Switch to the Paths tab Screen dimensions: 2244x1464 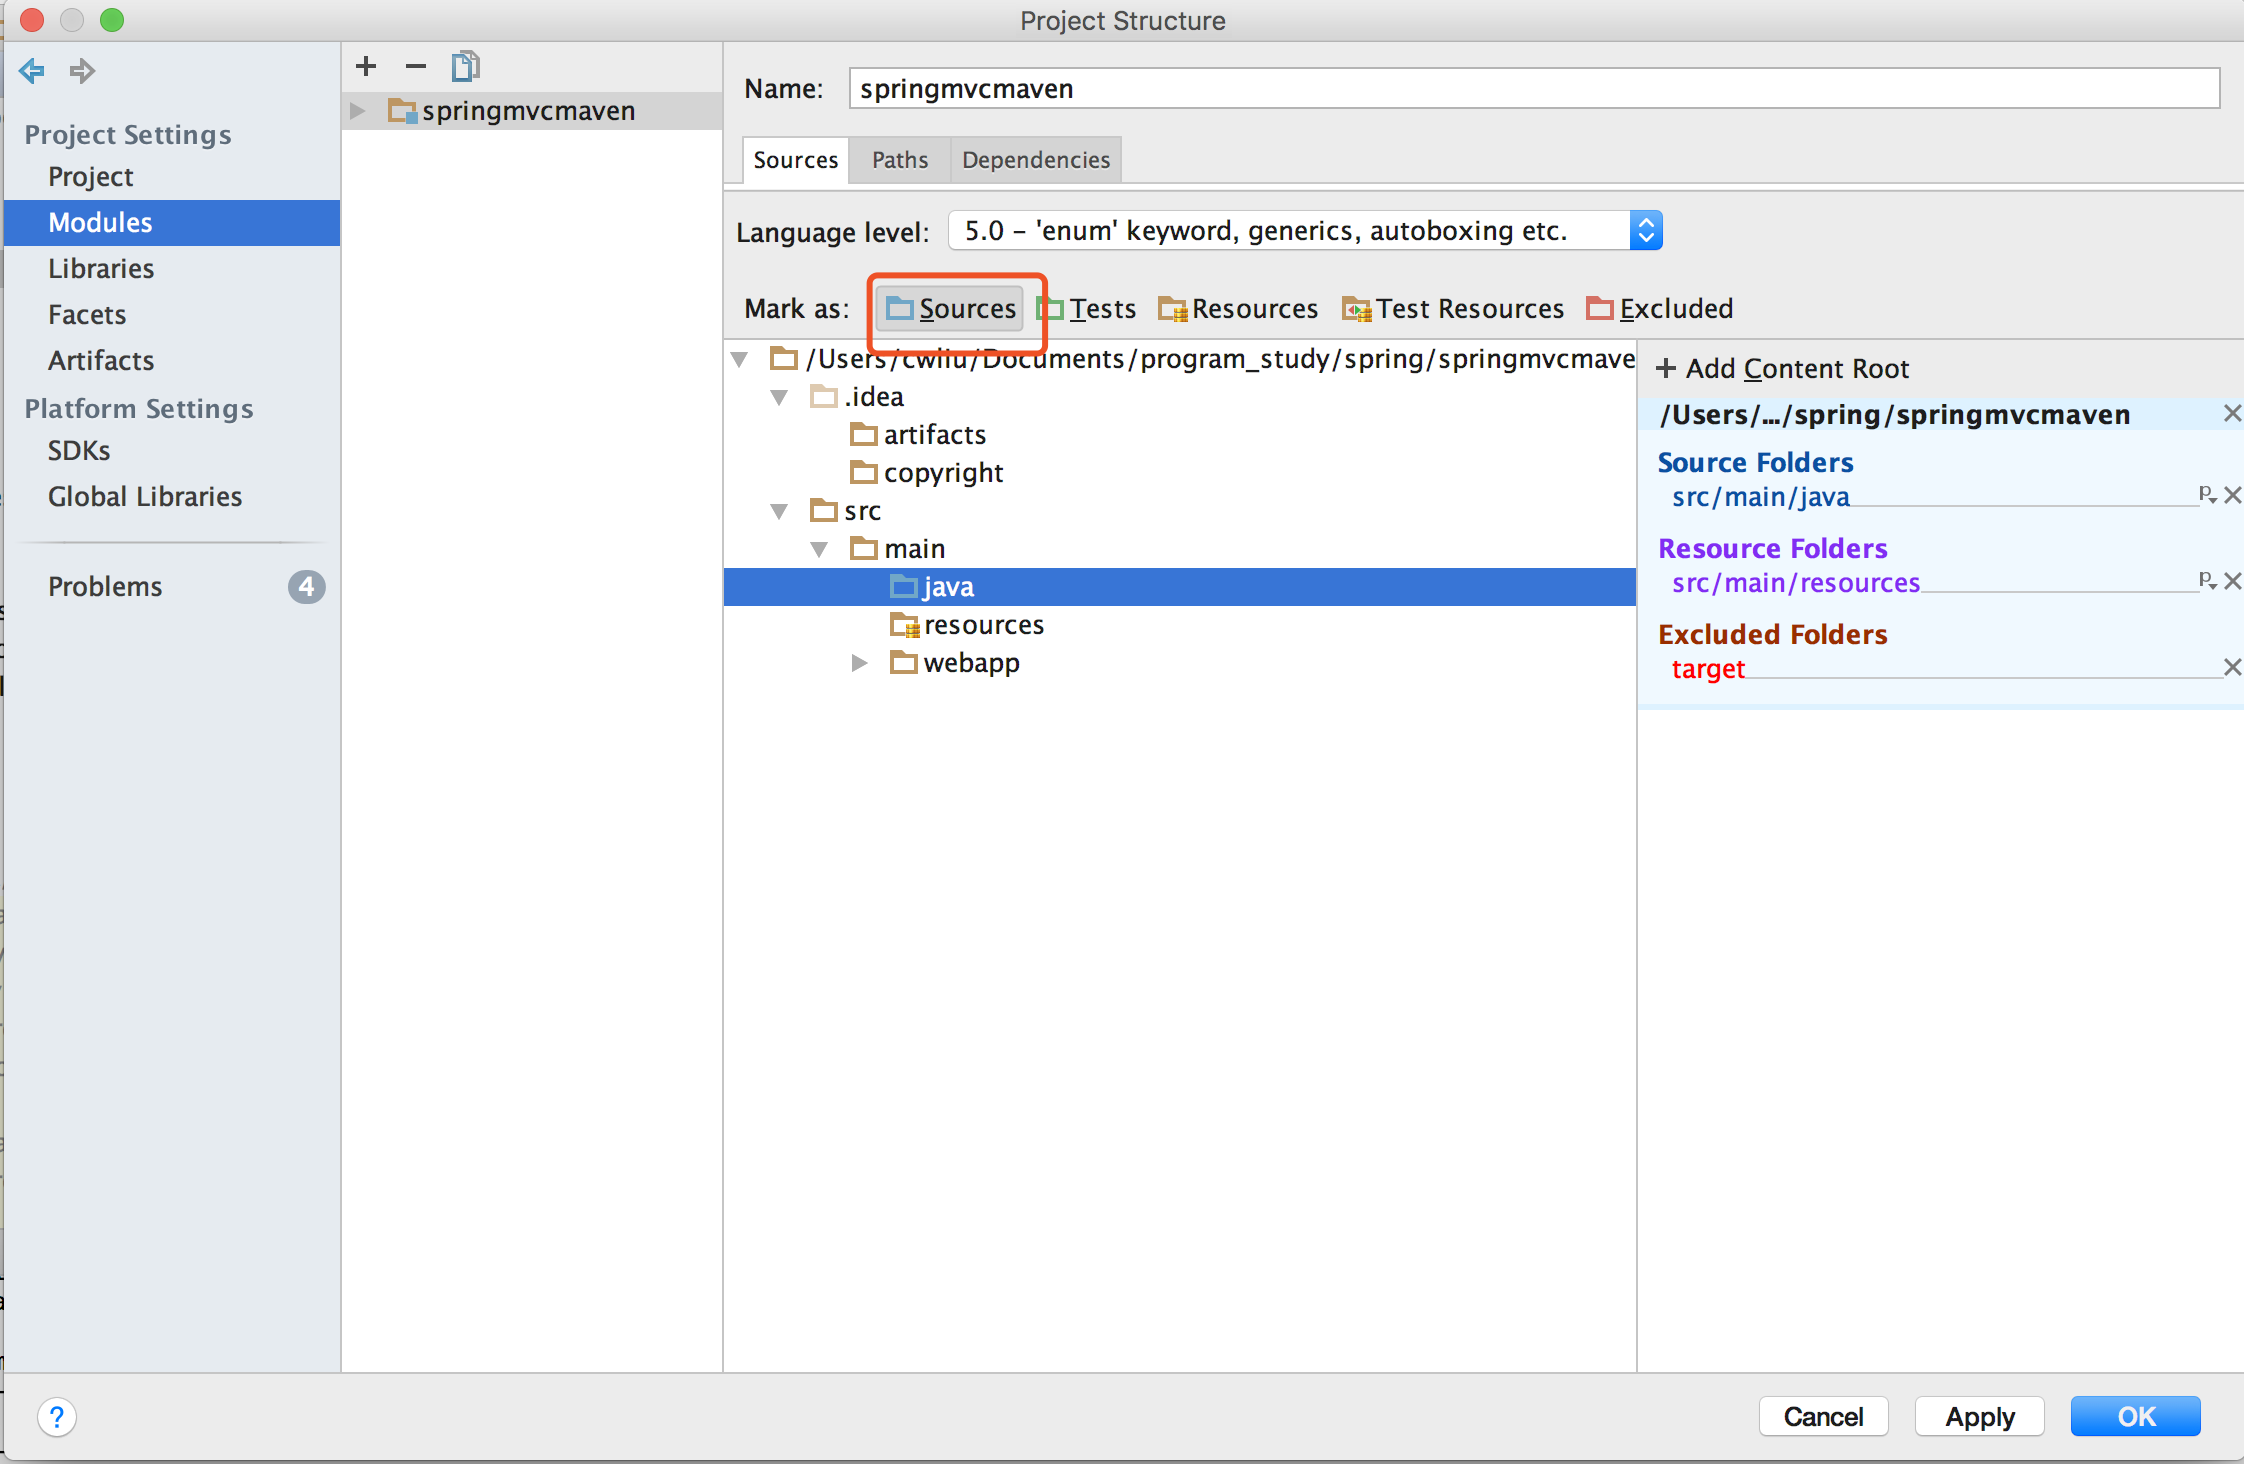pyautogui.click(x=900, y=160)
